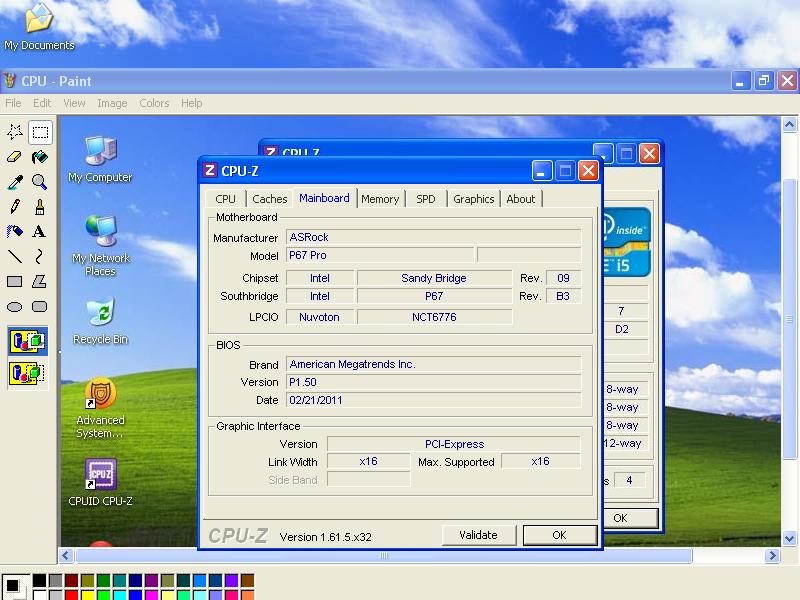Select the Free-Form Select tool
Screen dimensions: 800x600
tap(15, 131)
